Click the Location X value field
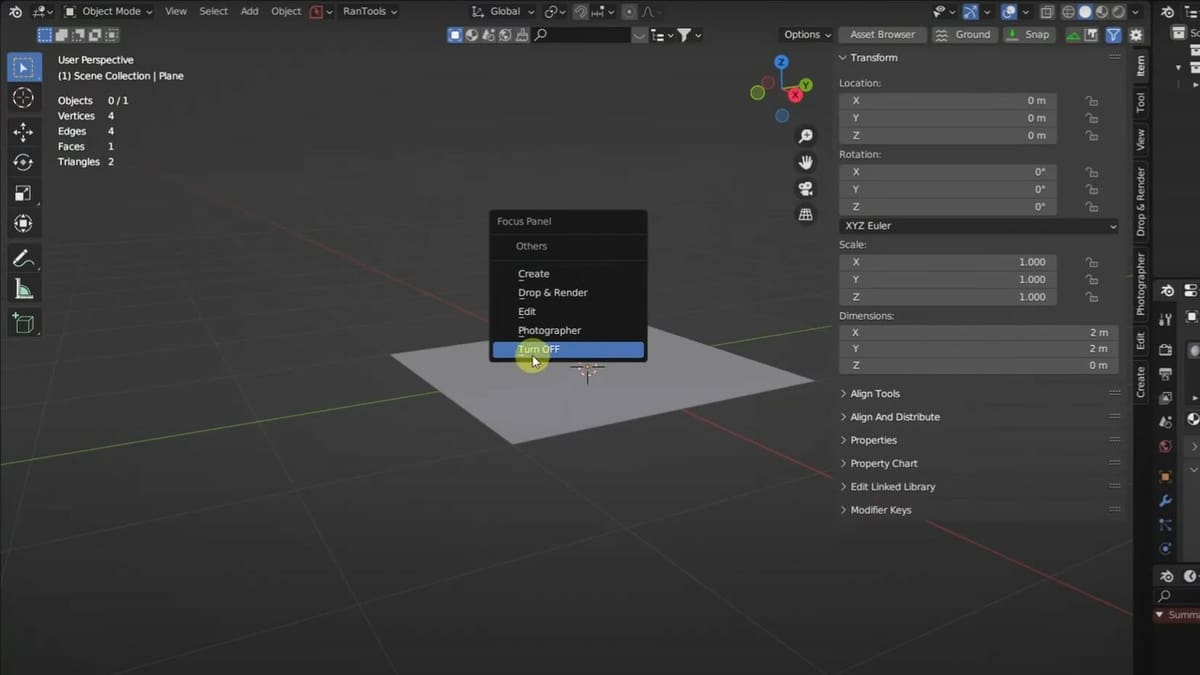Image resolution: width=1200 pixels, height=675 pixels. [947, 101]
